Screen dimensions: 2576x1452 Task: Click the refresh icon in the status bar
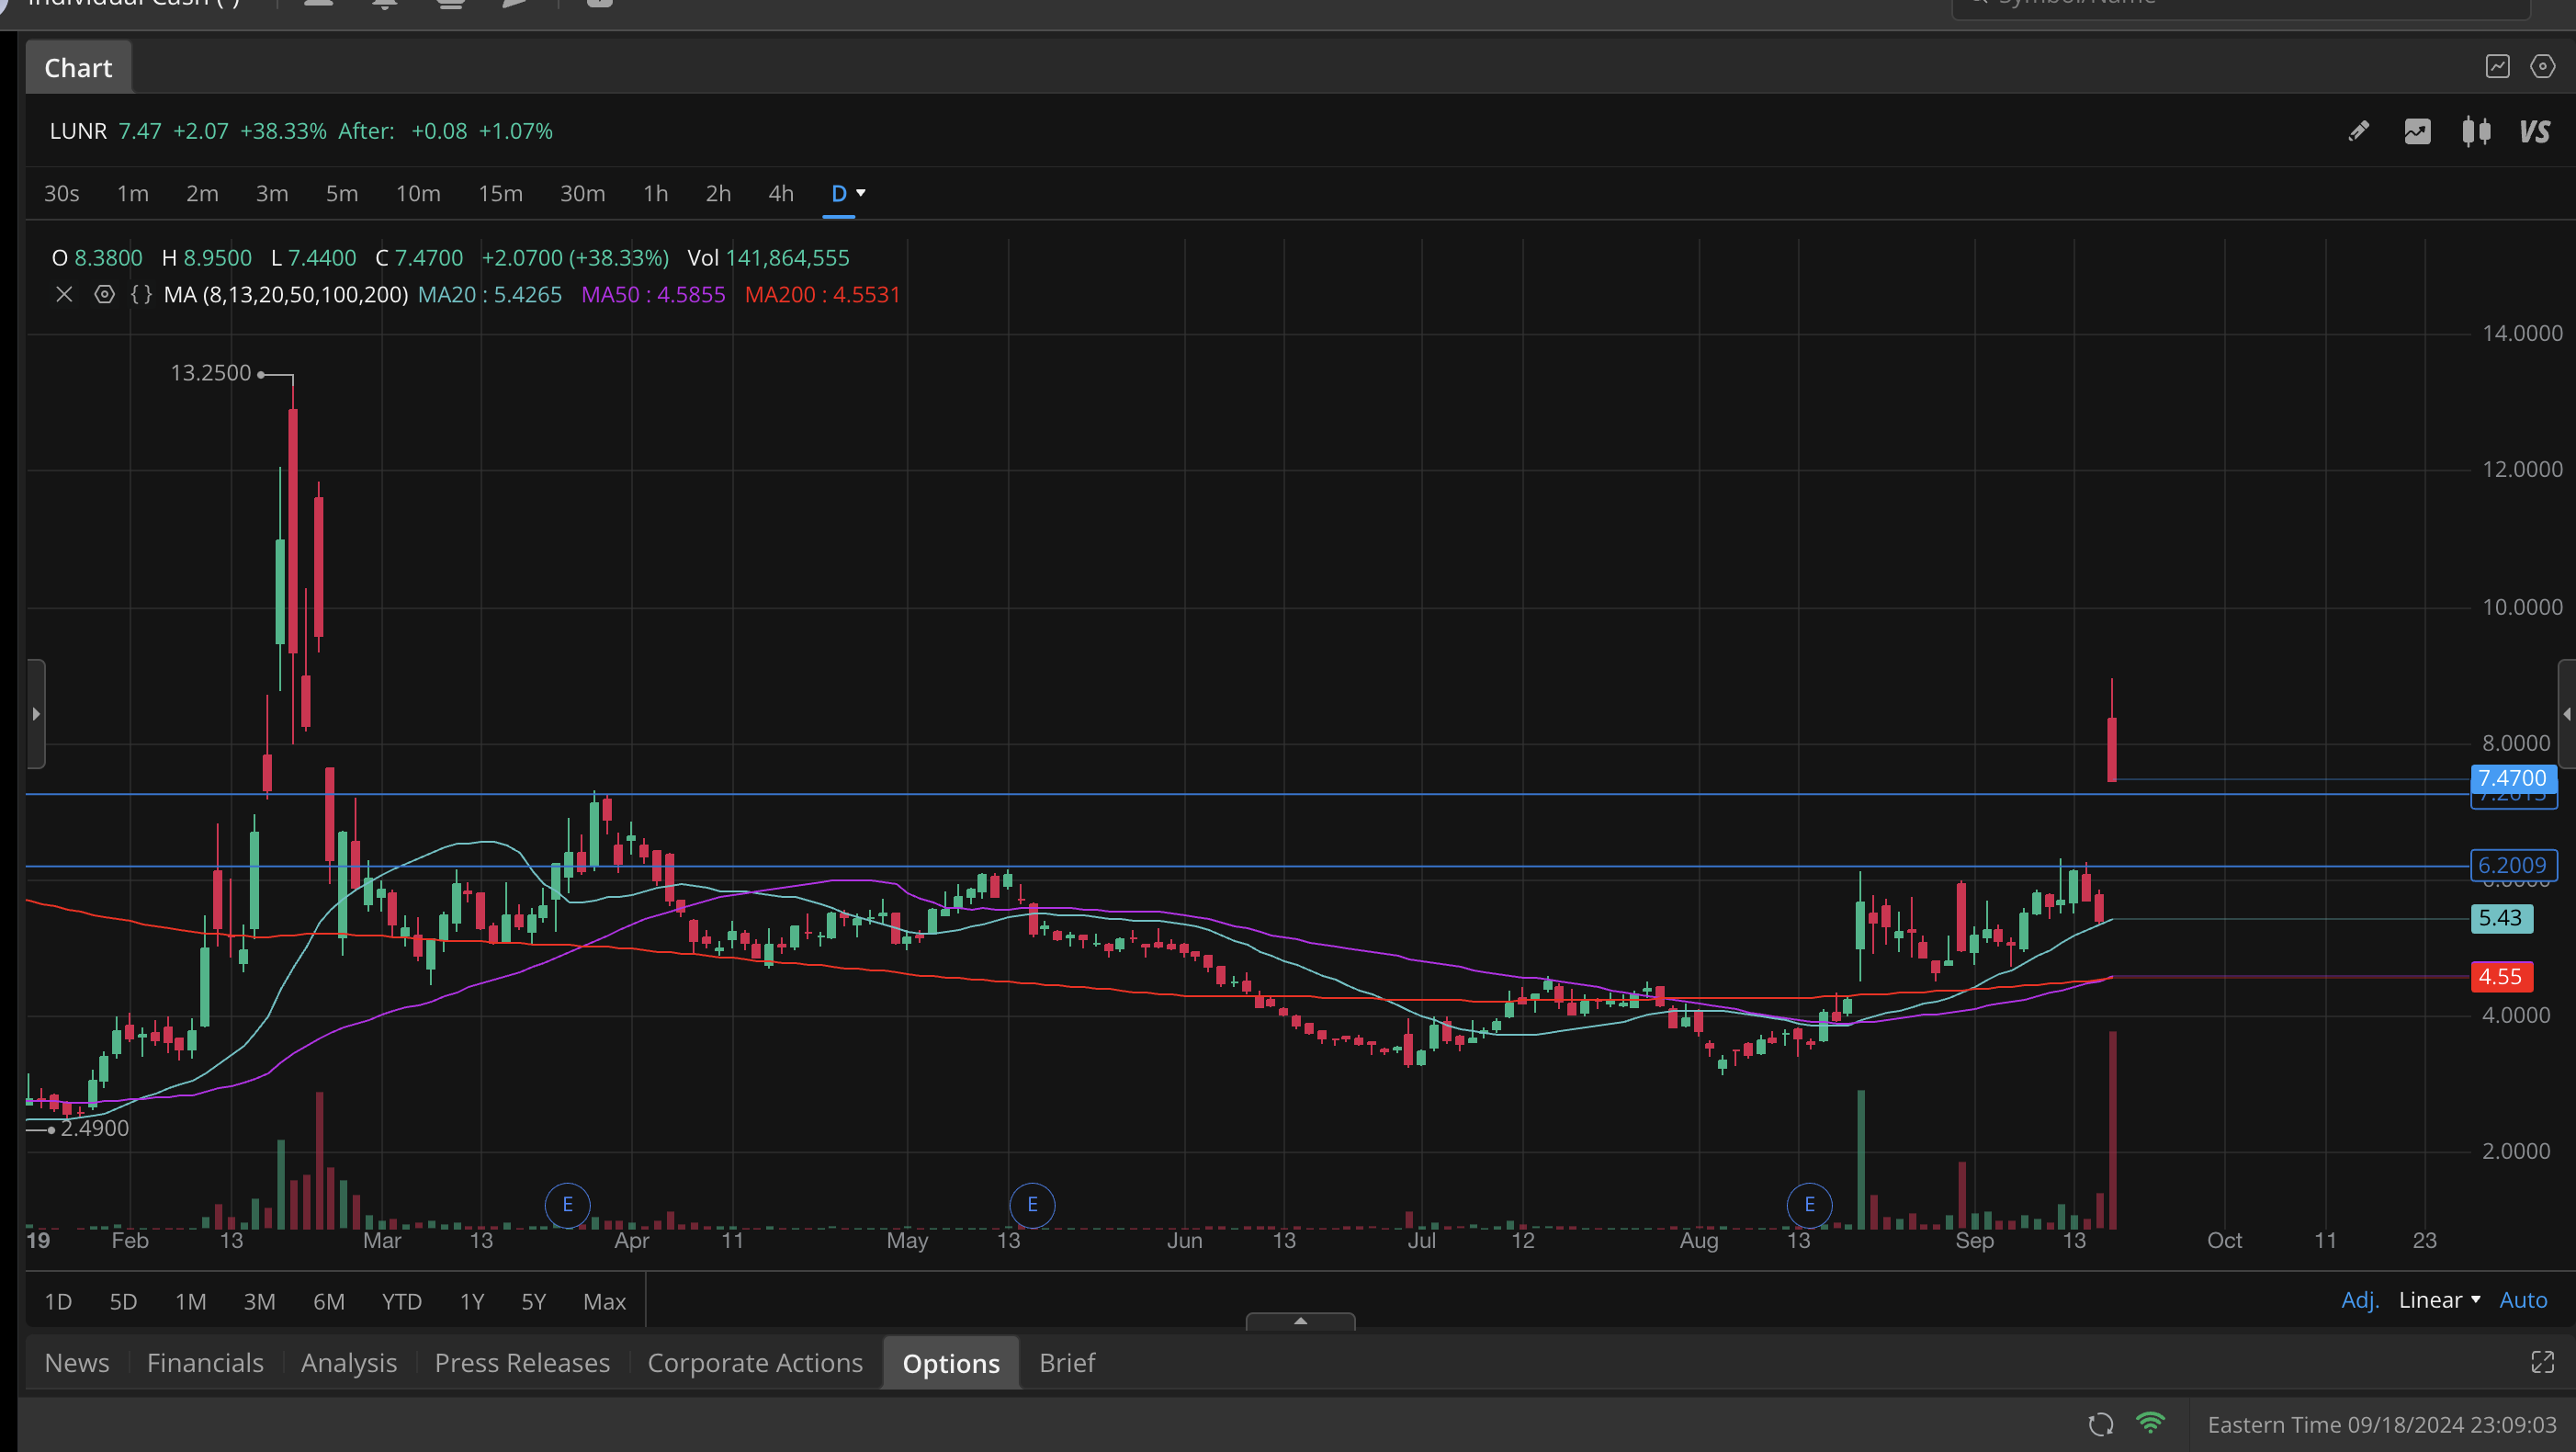coord(2101,1424)
